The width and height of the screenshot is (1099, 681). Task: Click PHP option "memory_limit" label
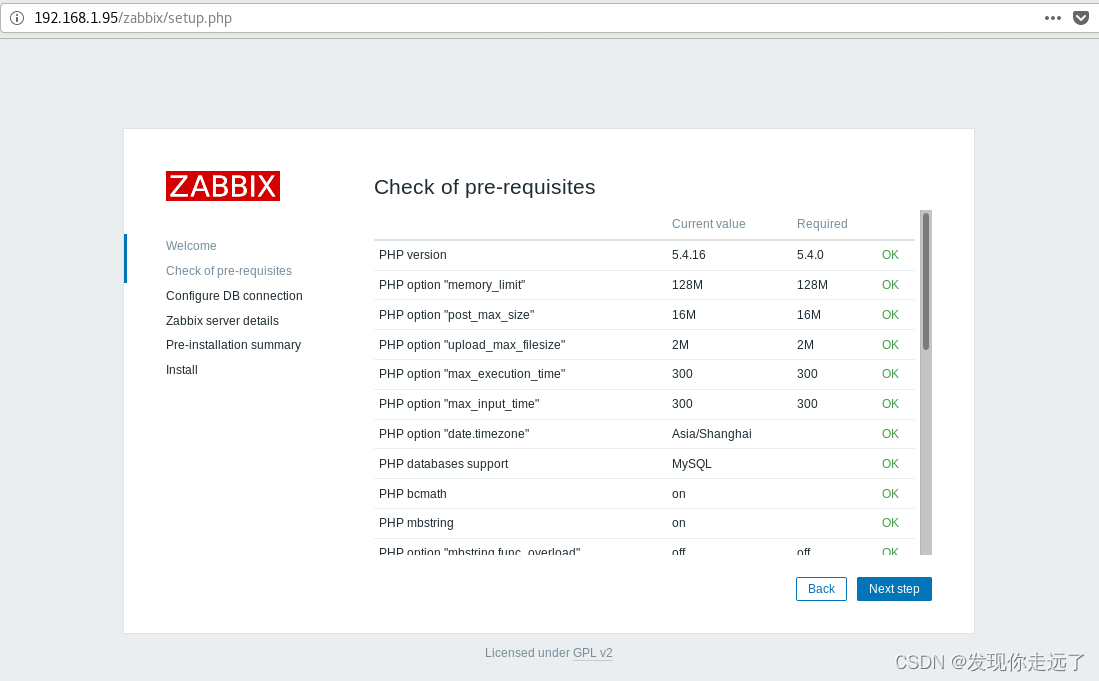pos(452,285)
